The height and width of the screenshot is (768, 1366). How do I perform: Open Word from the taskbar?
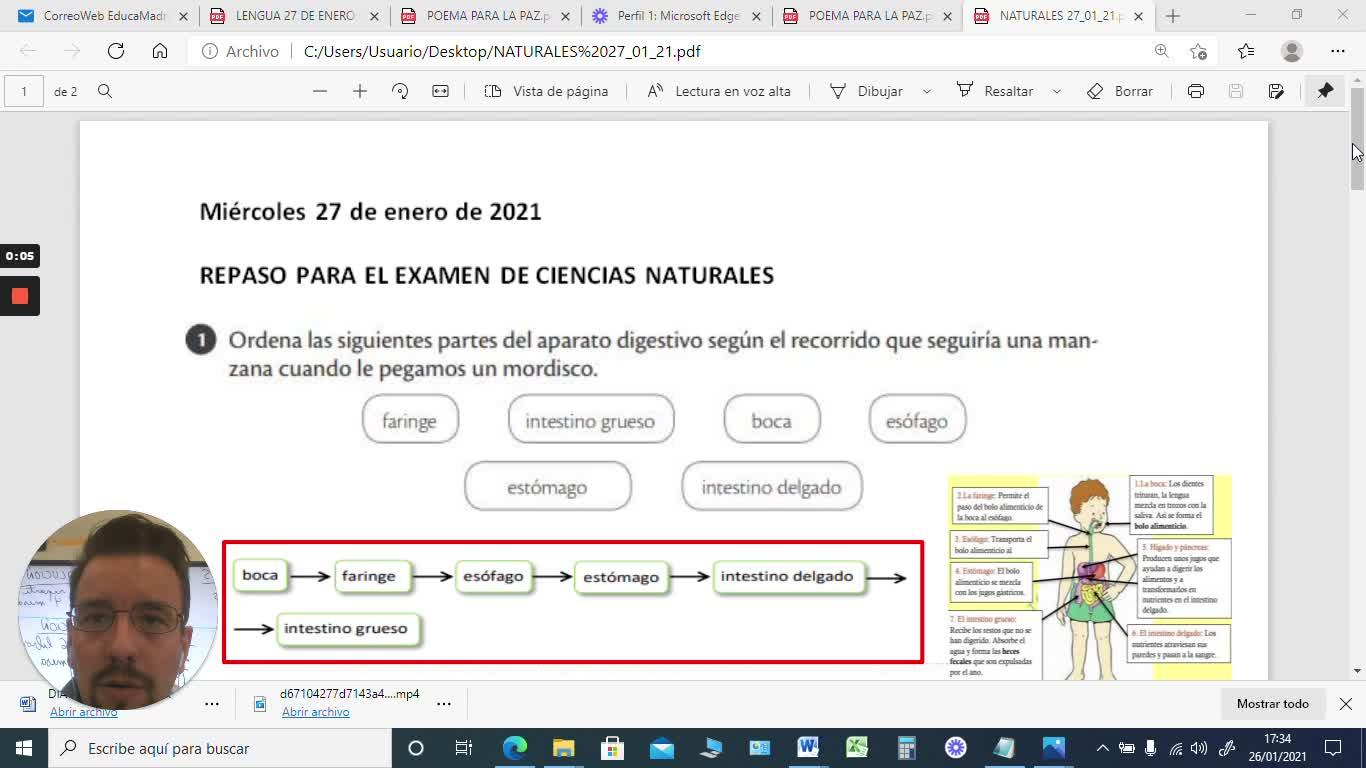pos(808,748)
